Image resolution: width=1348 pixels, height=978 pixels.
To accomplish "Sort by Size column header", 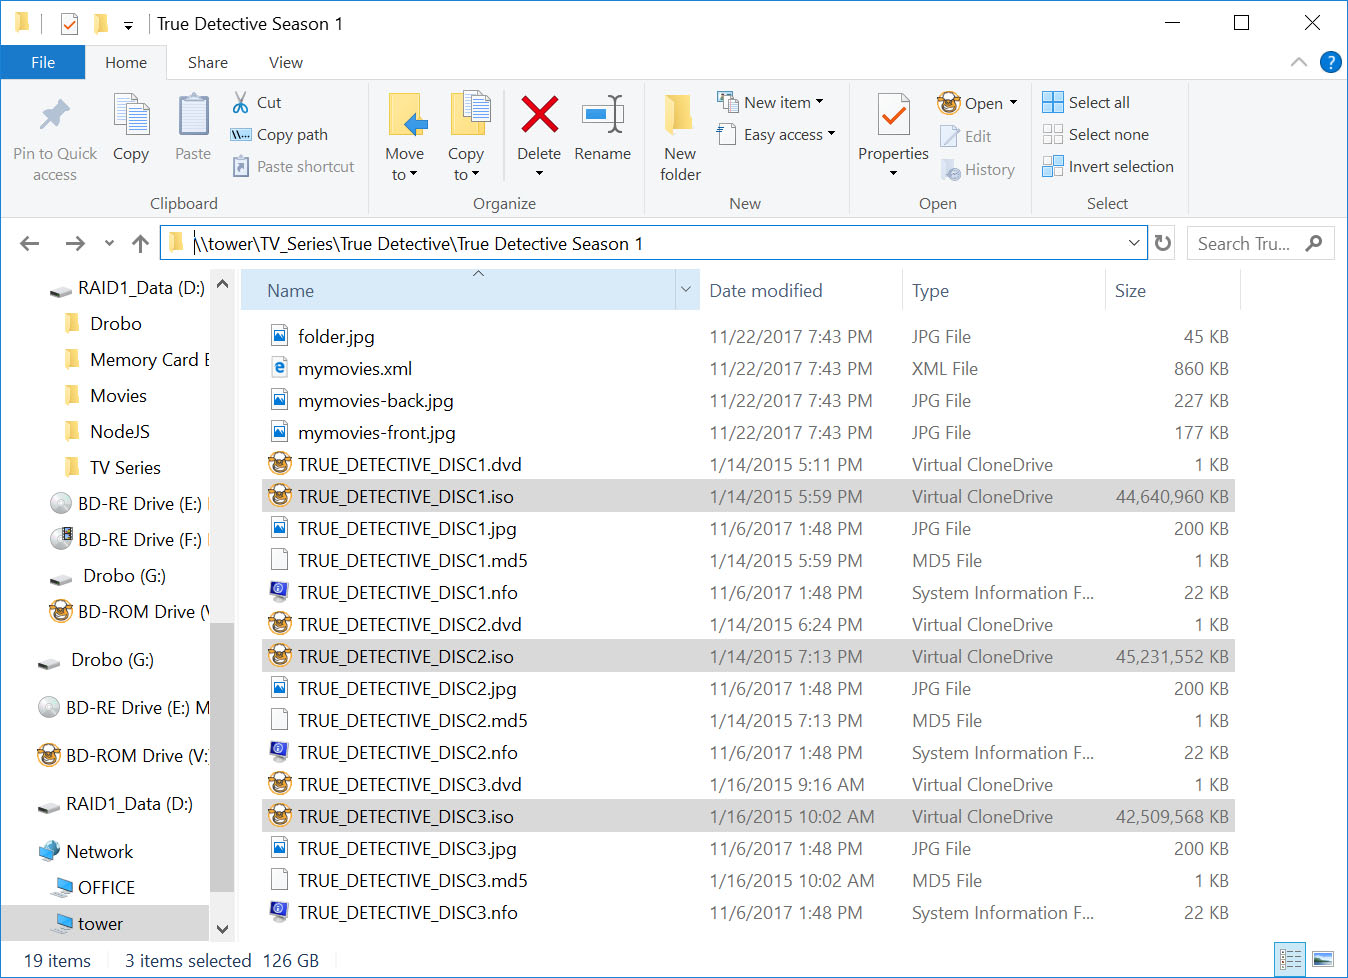I will 1172,290.
